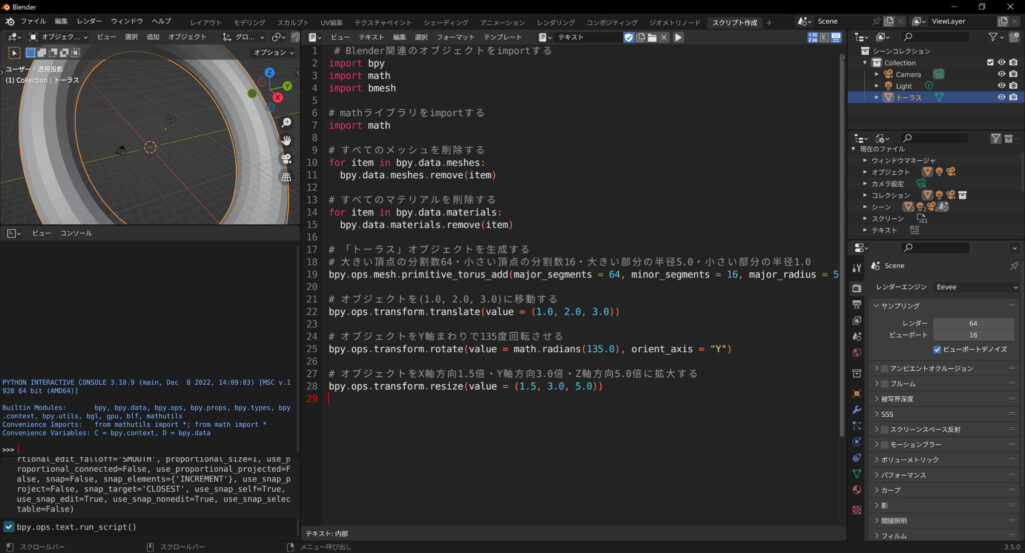Open the Tool properties tab

coord(857,268)
